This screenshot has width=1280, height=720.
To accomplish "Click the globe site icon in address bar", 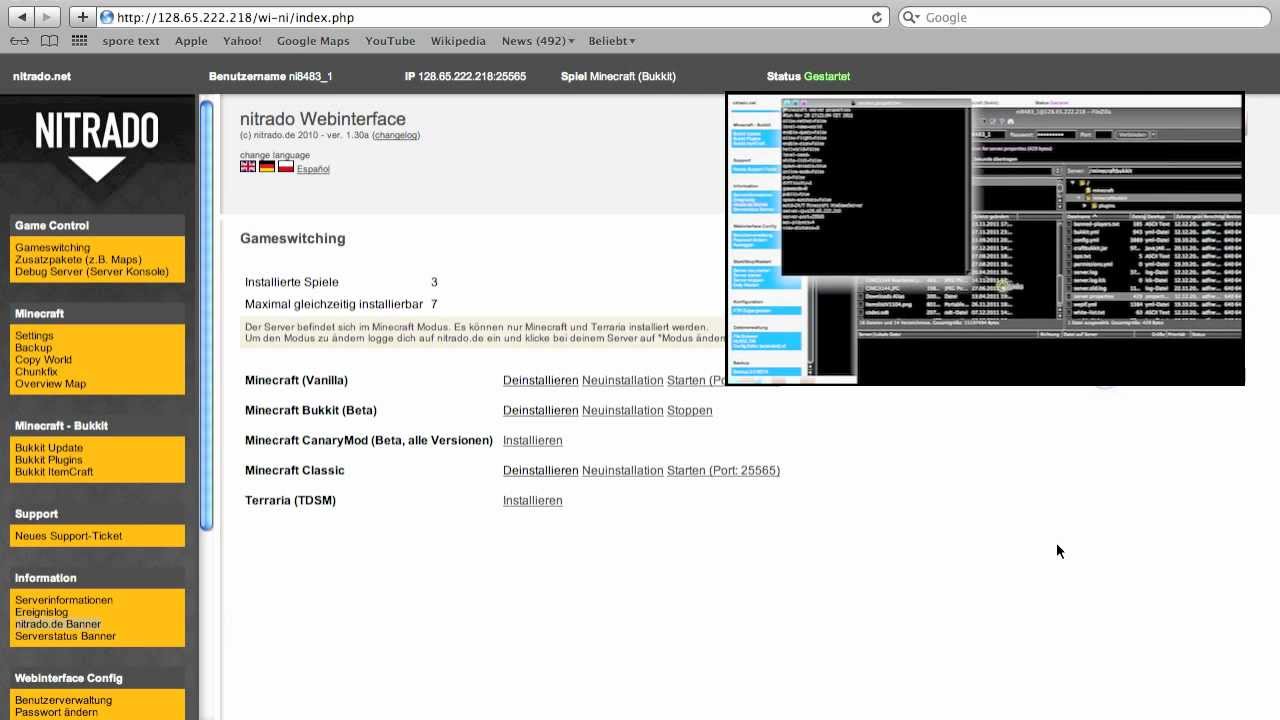I will point(107,17).
